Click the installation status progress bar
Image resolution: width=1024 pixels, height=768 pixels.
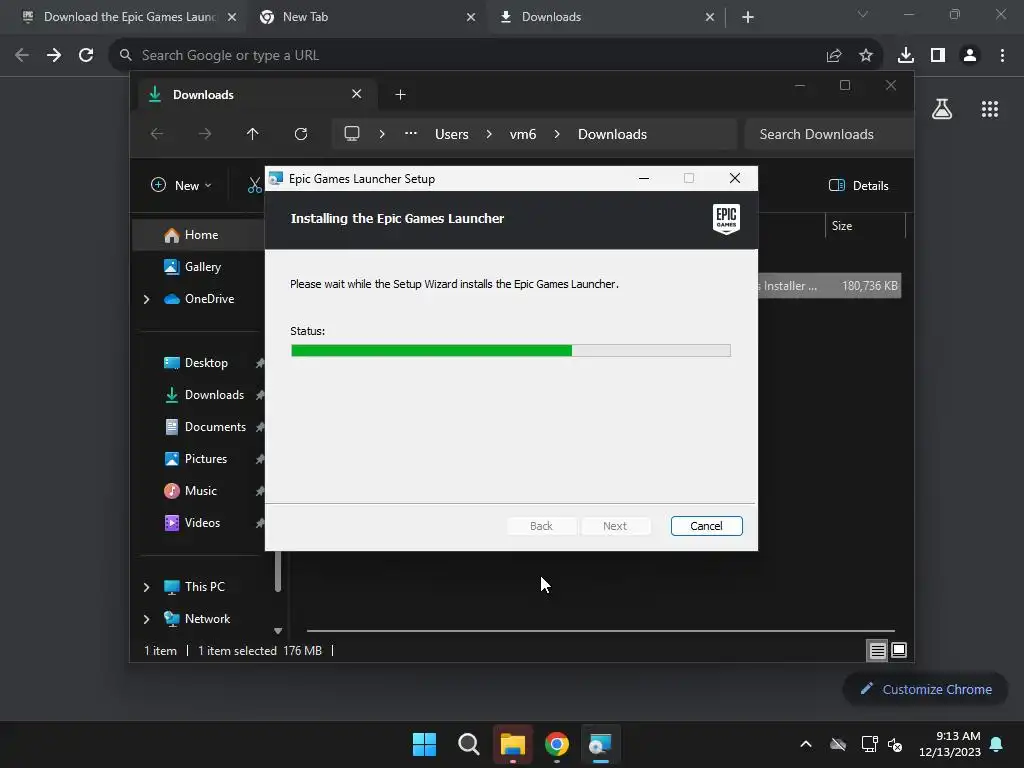point(511,351)
